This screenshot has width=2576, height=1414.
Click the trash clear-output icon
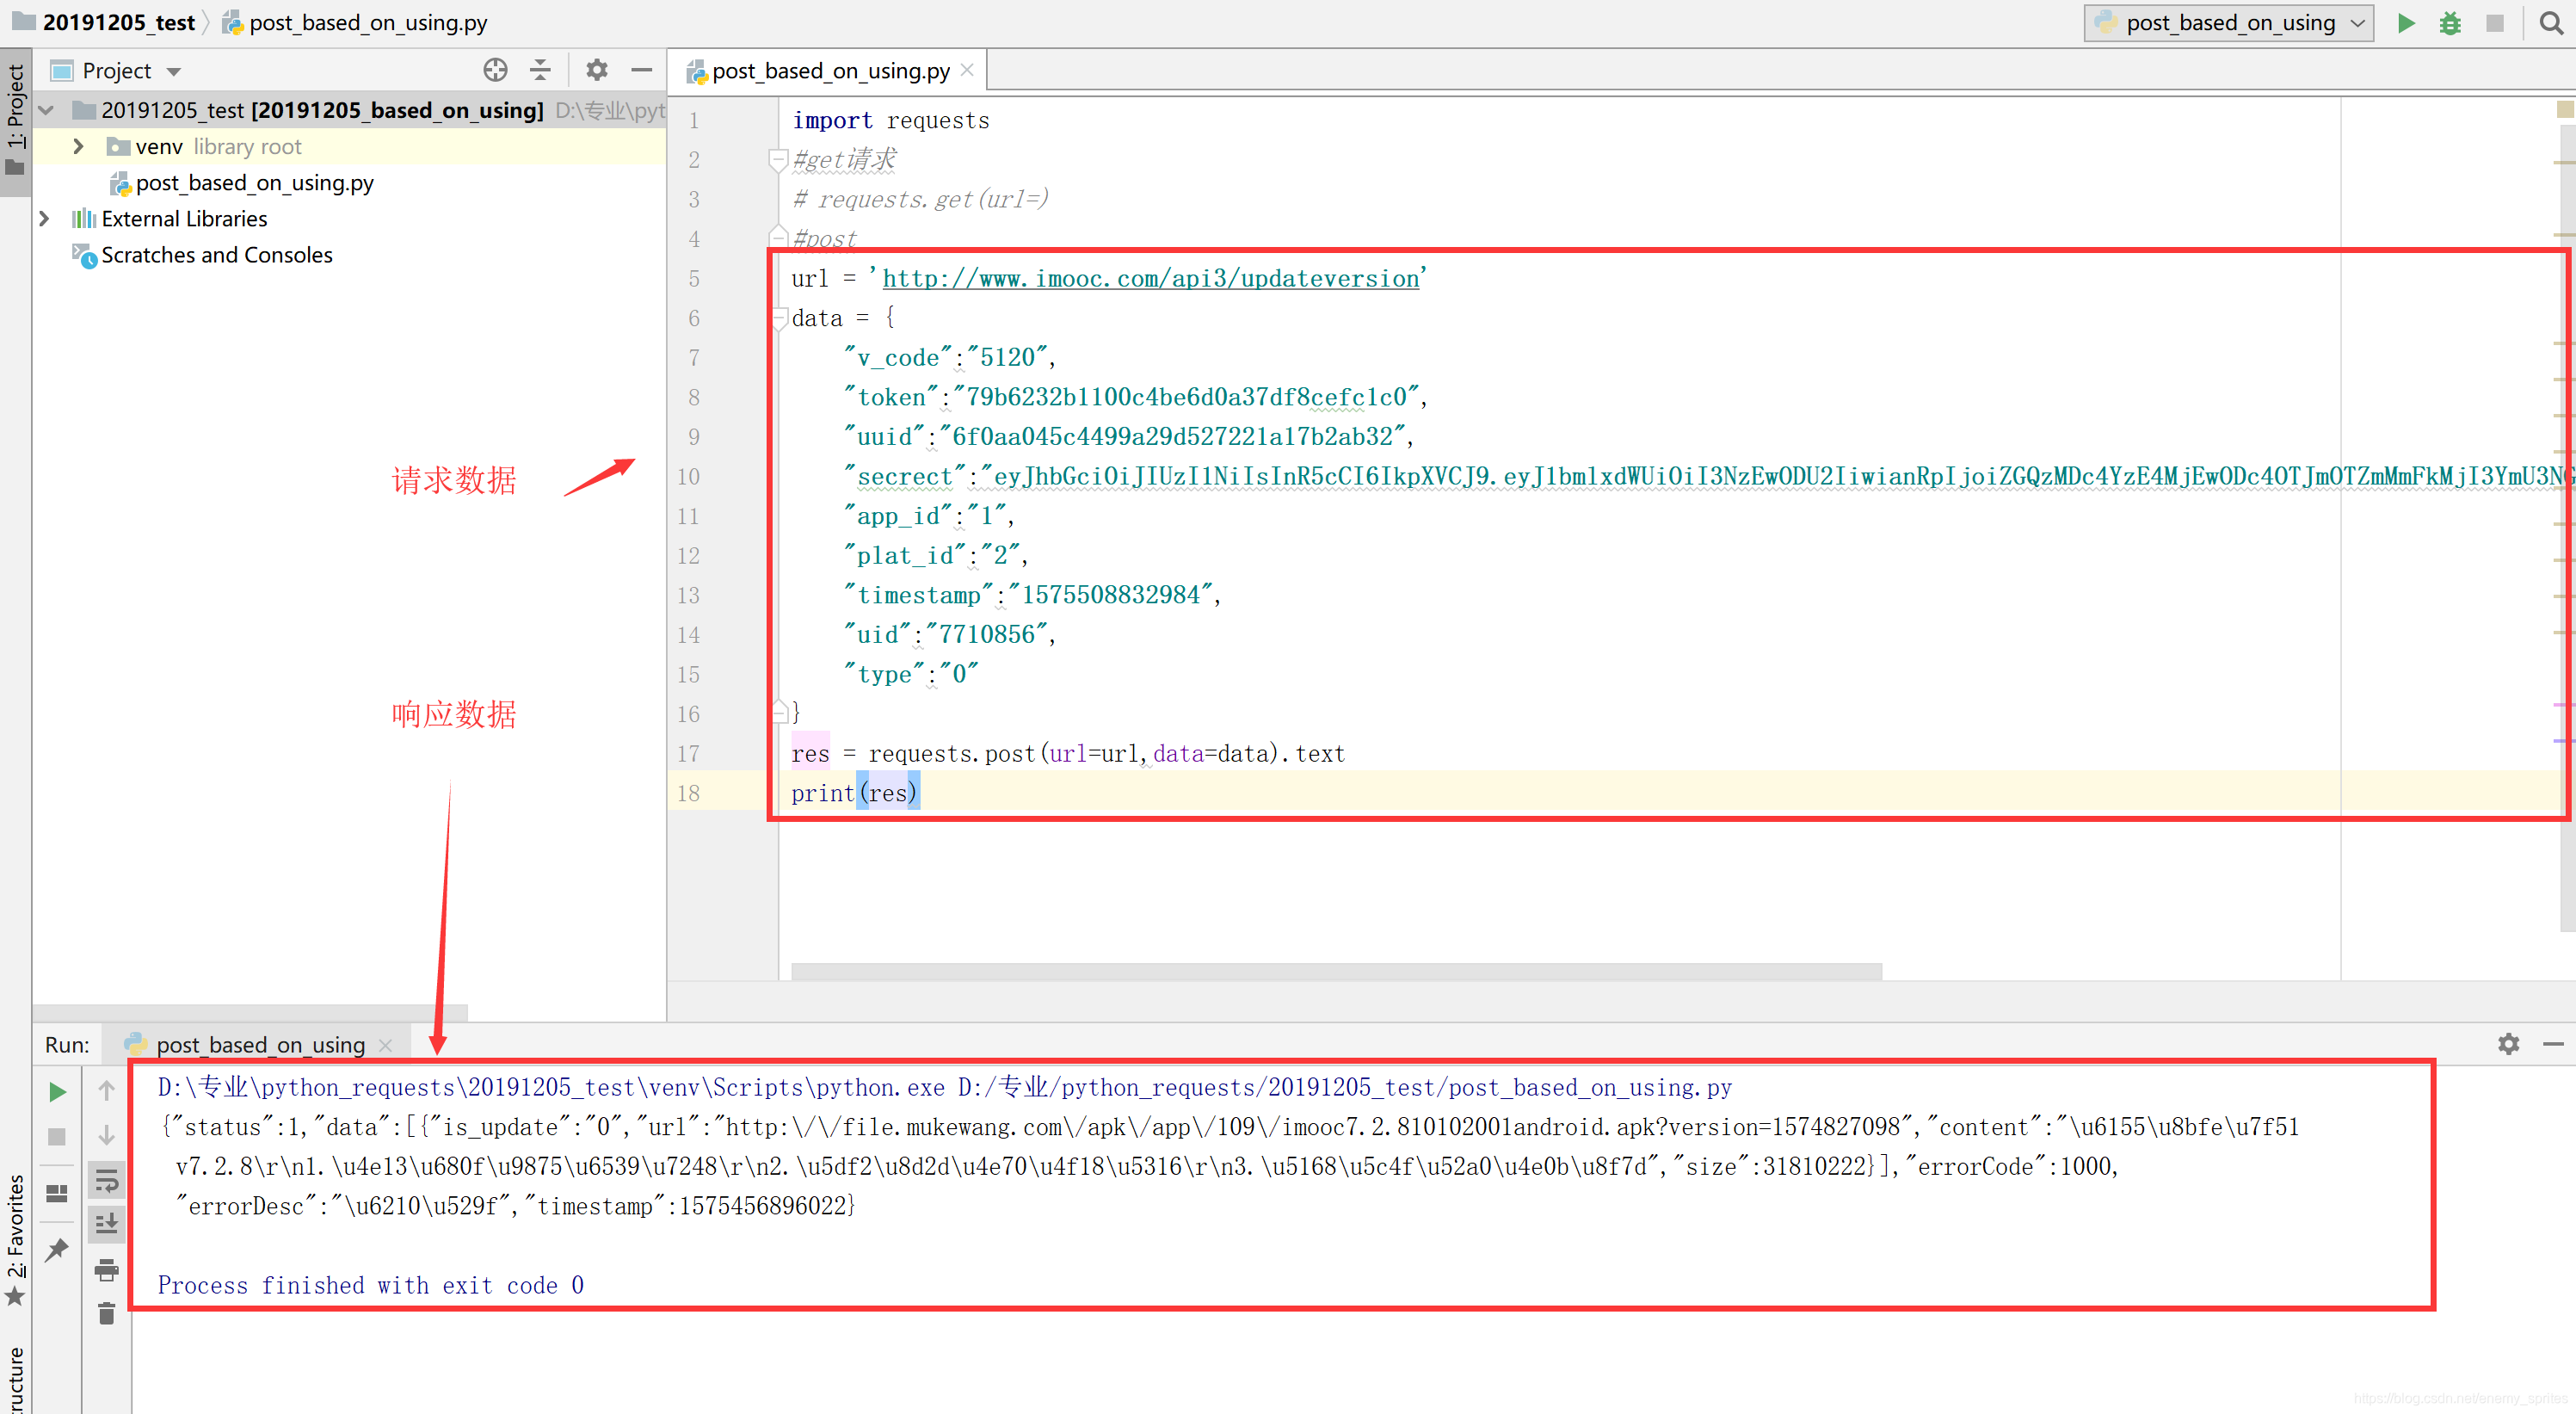(x=107, y=1313)
